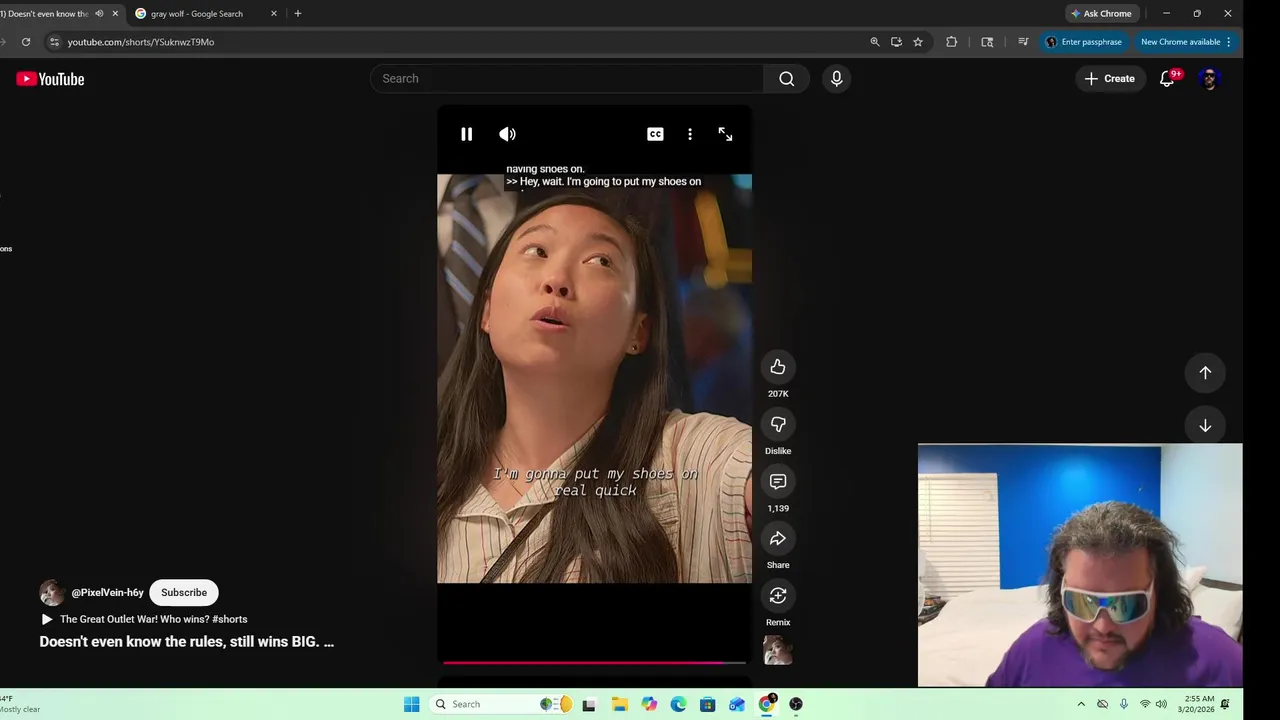Open the Create button
Image resolution: width=1280 pixels, height=720 pixels.
tap(1110, 79)
